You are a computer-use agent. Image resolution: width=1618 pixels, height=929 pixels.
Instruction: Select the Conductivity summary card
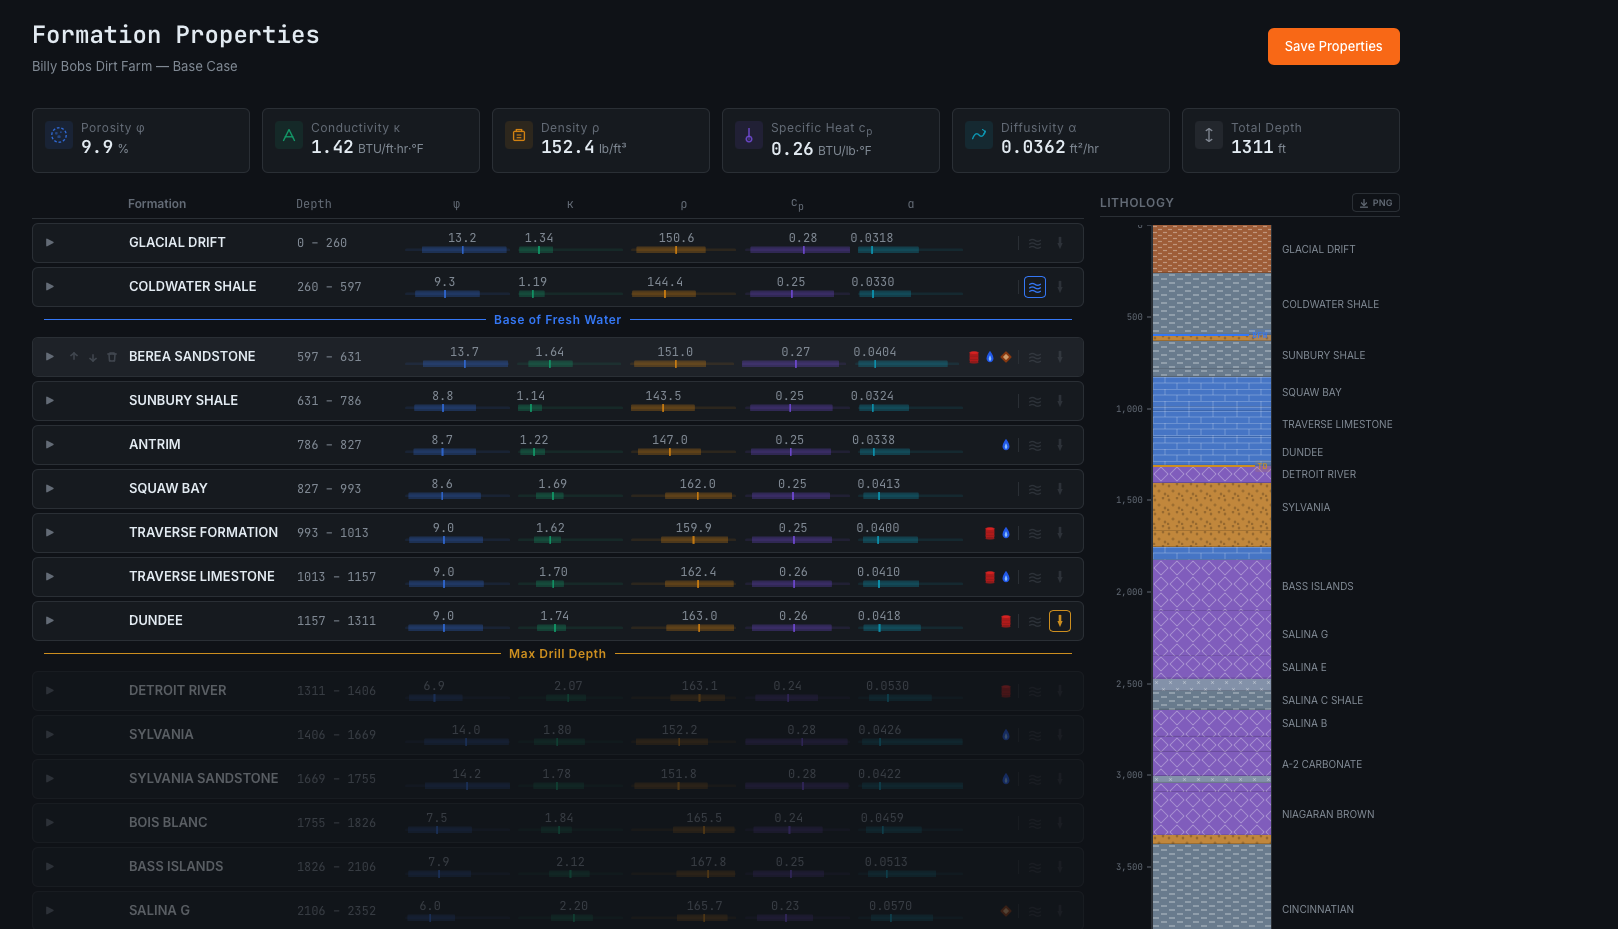370,141
